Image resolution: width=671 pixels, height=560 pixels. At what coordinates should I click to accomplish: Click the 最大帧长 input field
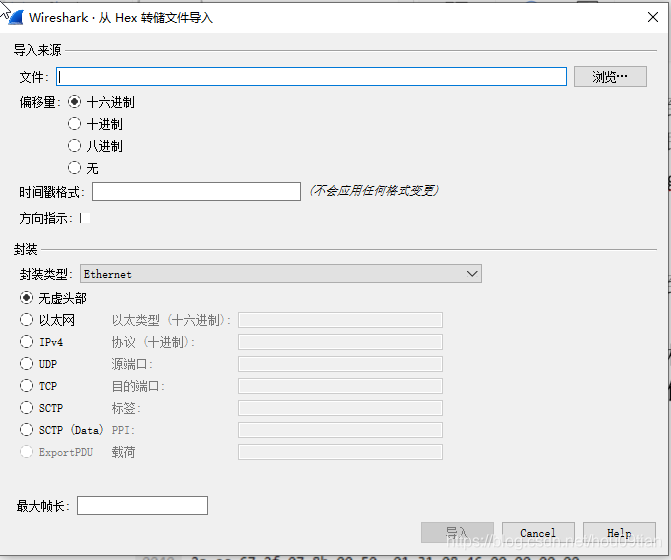point(143,506)
